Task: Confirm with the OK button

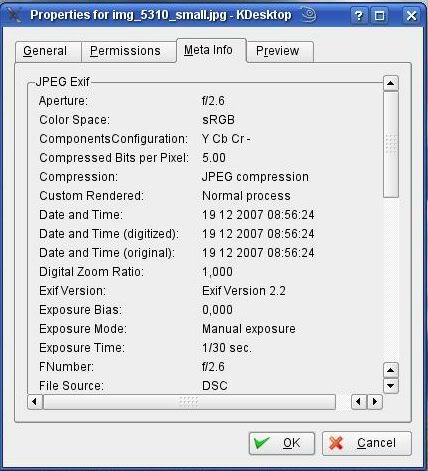Action: pyautogui.click(x=282, y=443)
